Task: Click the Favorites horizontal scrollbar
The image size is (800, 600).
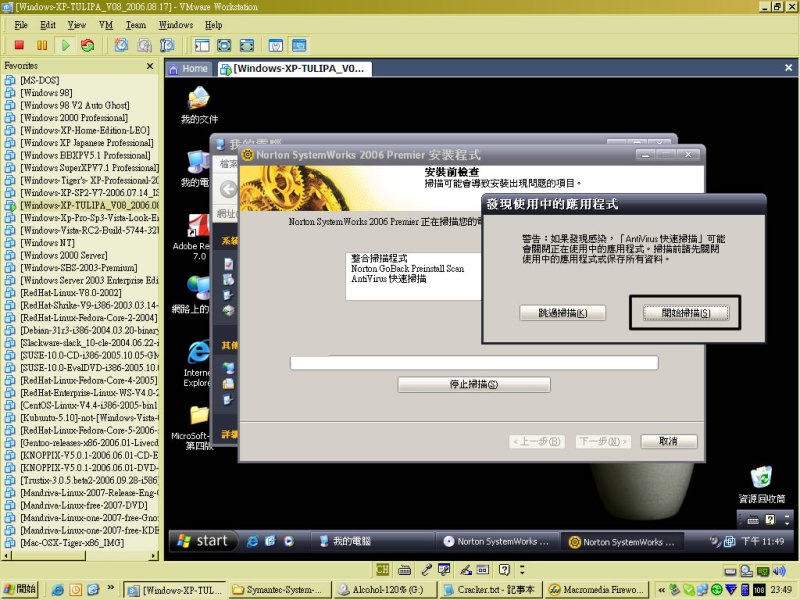Action: pyautogui.click(x=81, y=556)
